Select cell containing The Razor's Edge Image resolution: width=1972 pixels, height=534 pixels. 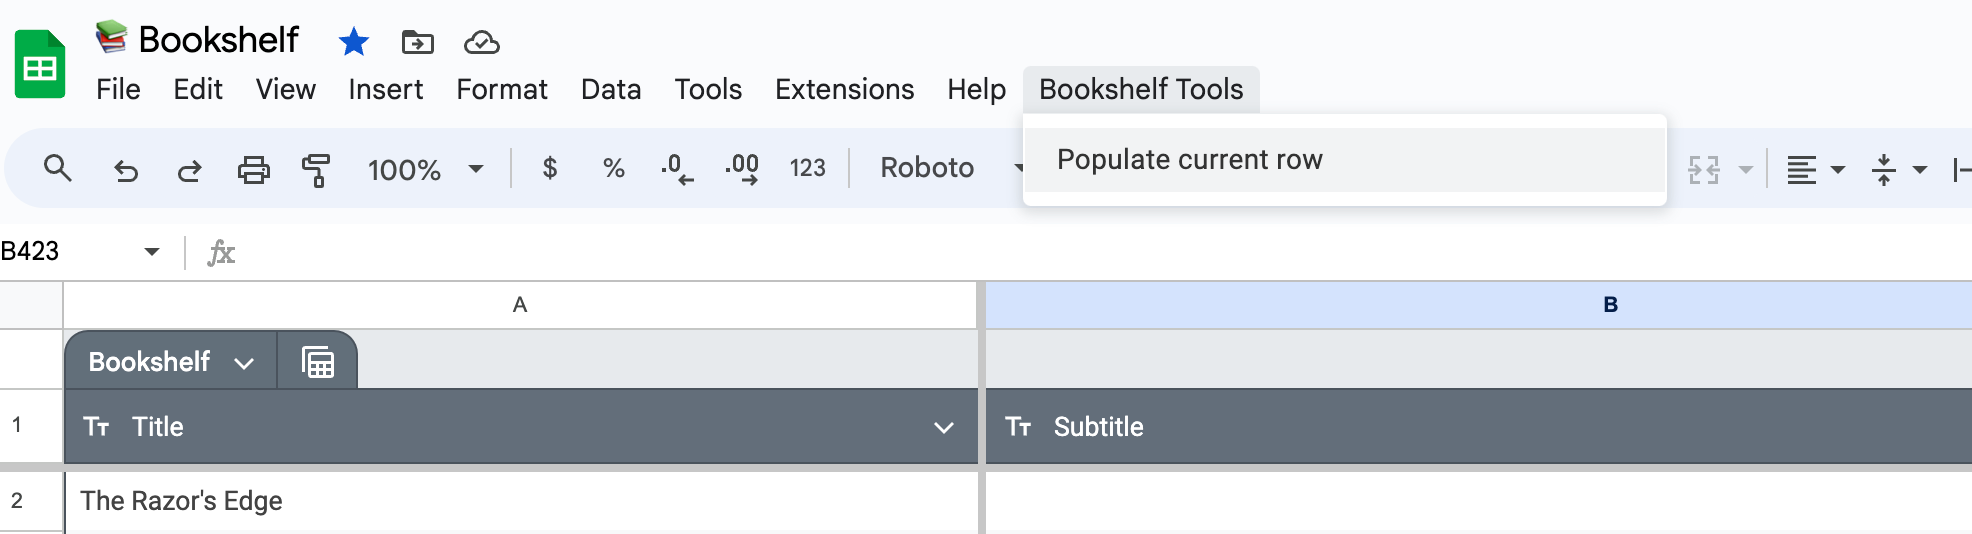pyautogui.click(x=520, y=501)
